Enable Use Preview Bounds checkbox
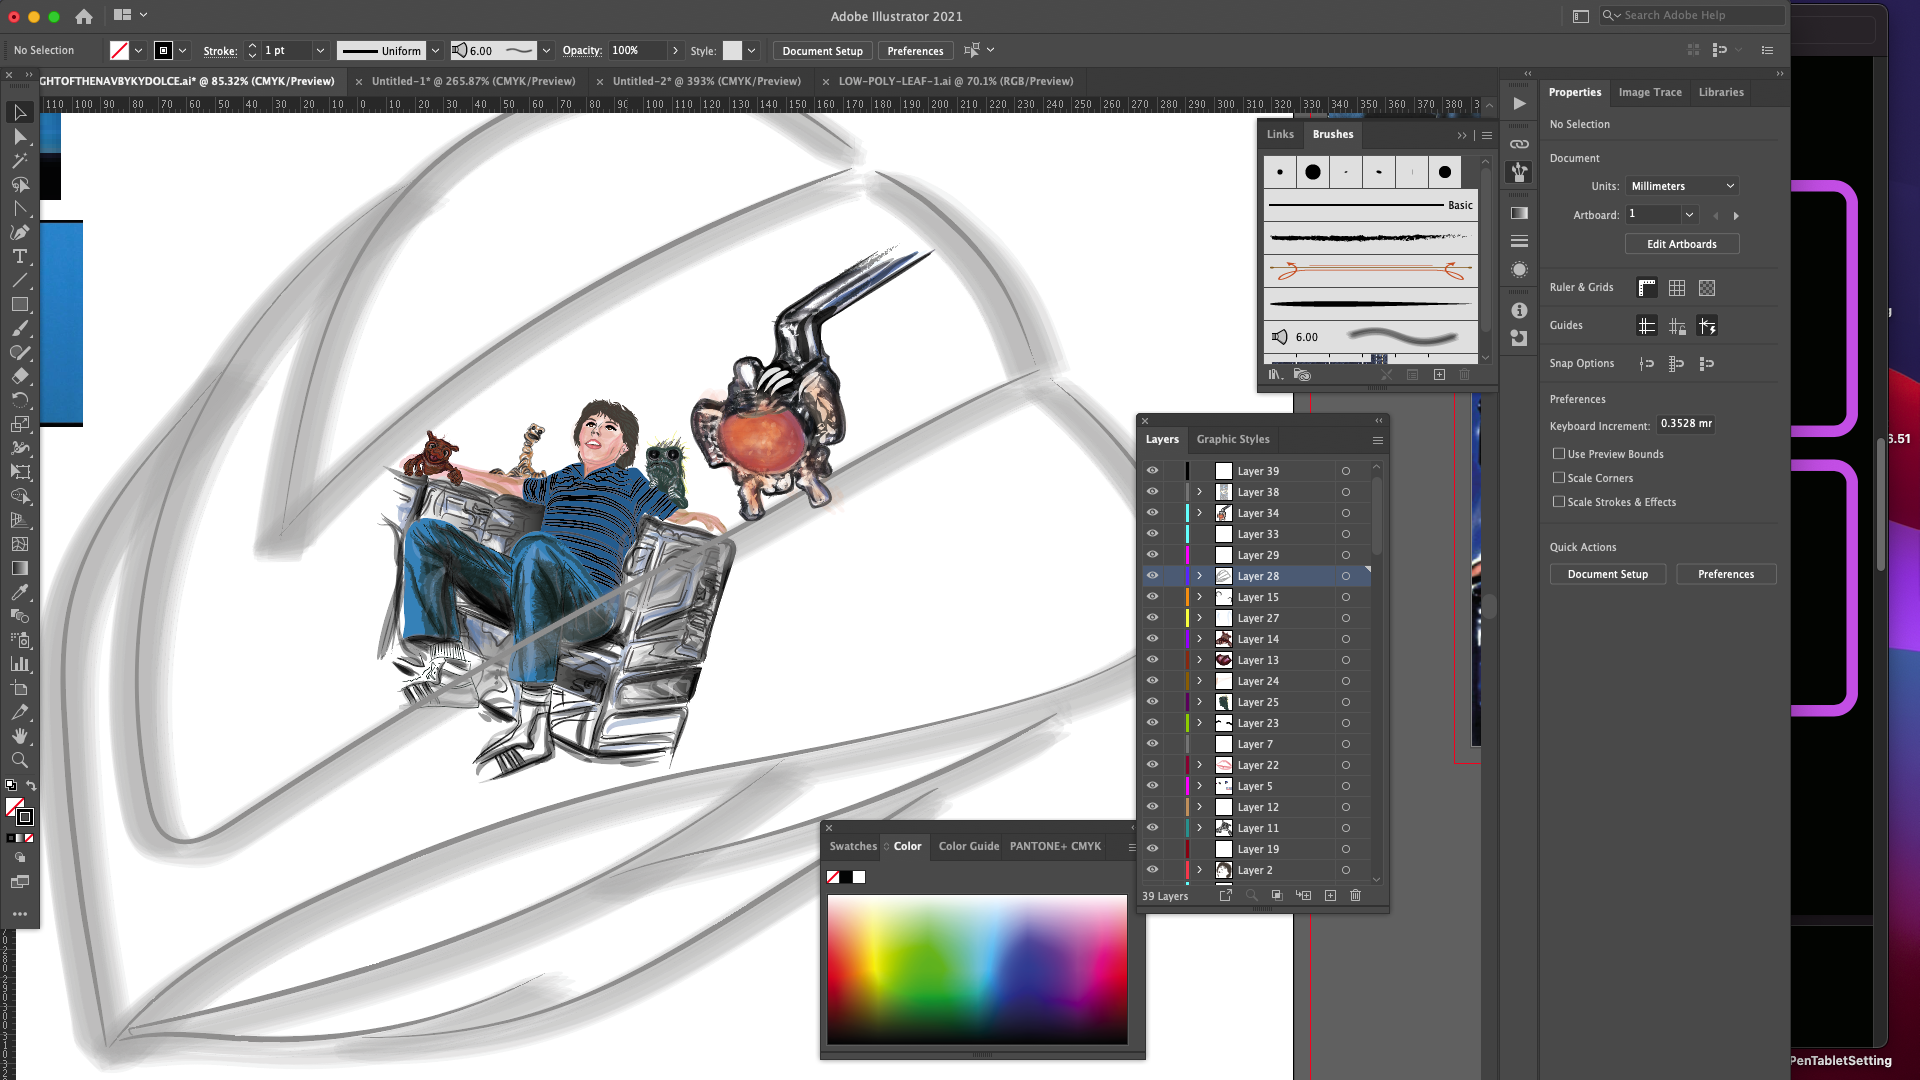 pos(1558,454)
